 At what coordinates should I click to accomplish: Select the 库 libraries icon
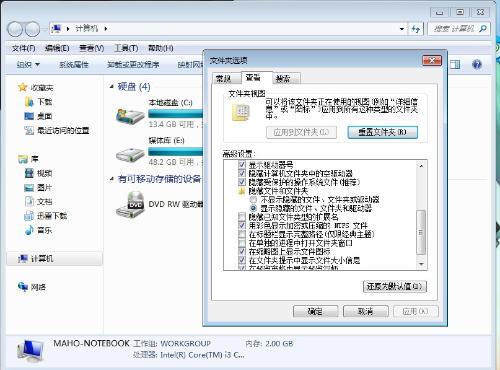coord(23,159)
